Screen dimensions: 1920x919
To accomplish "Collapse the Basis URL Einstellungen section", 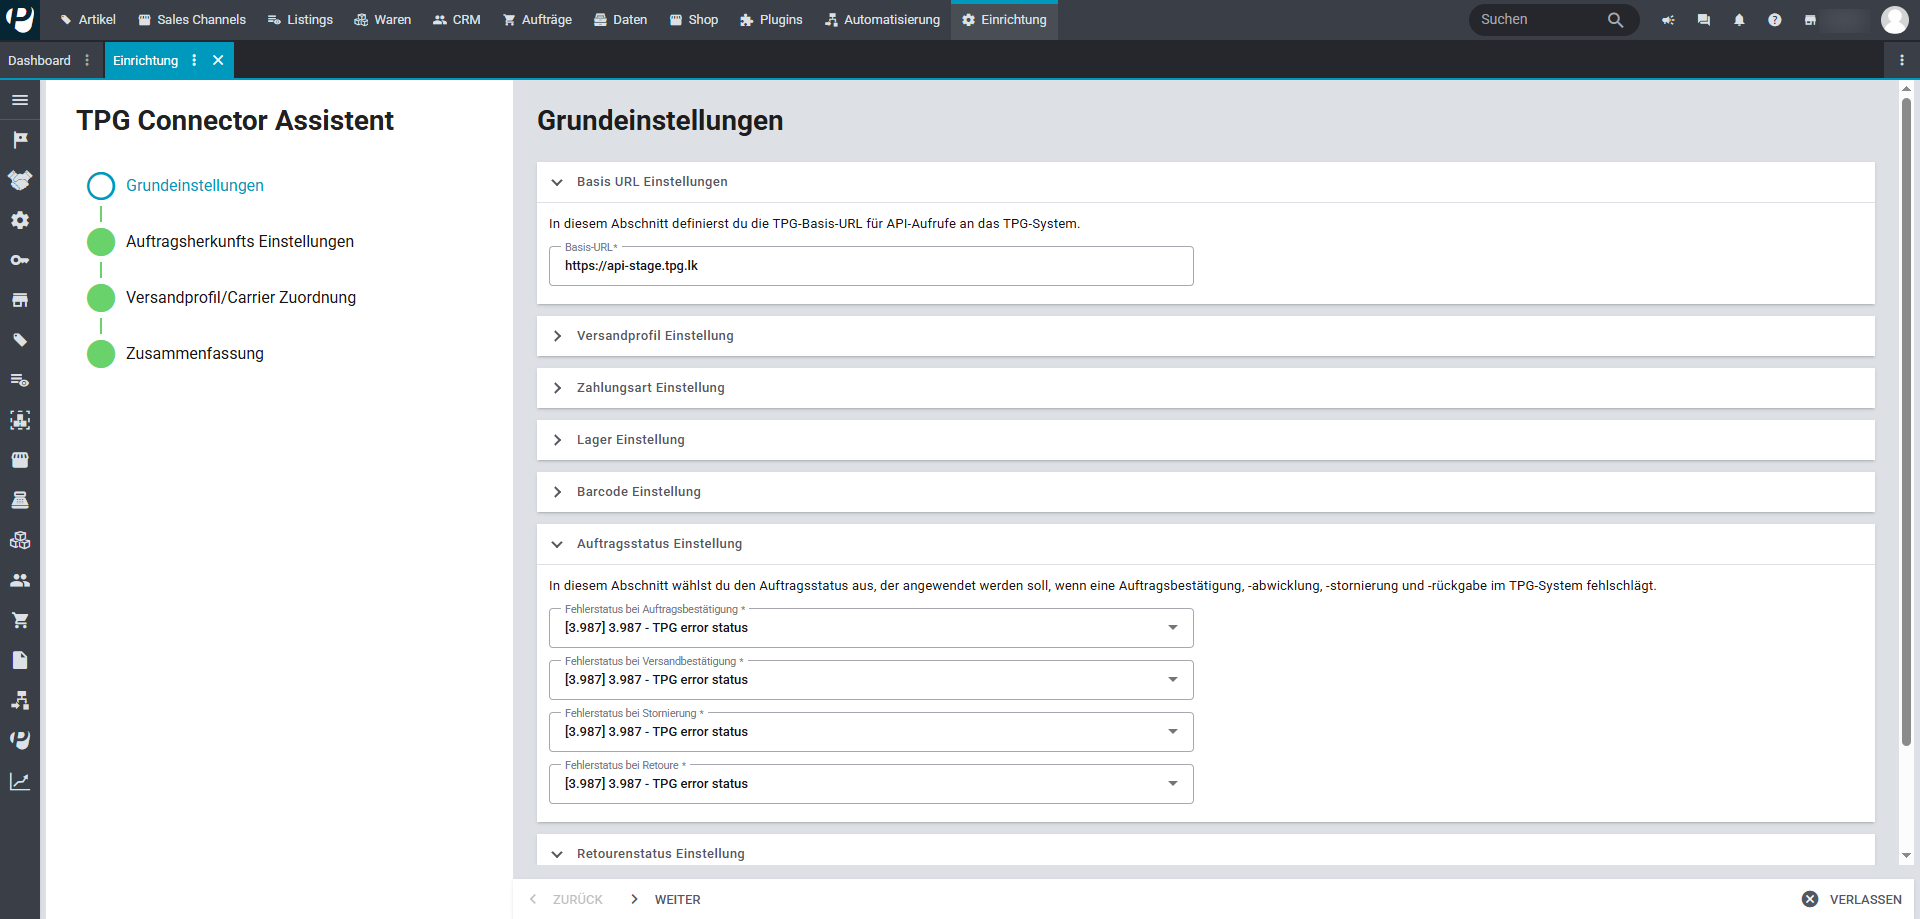I will click(1205, 182).
